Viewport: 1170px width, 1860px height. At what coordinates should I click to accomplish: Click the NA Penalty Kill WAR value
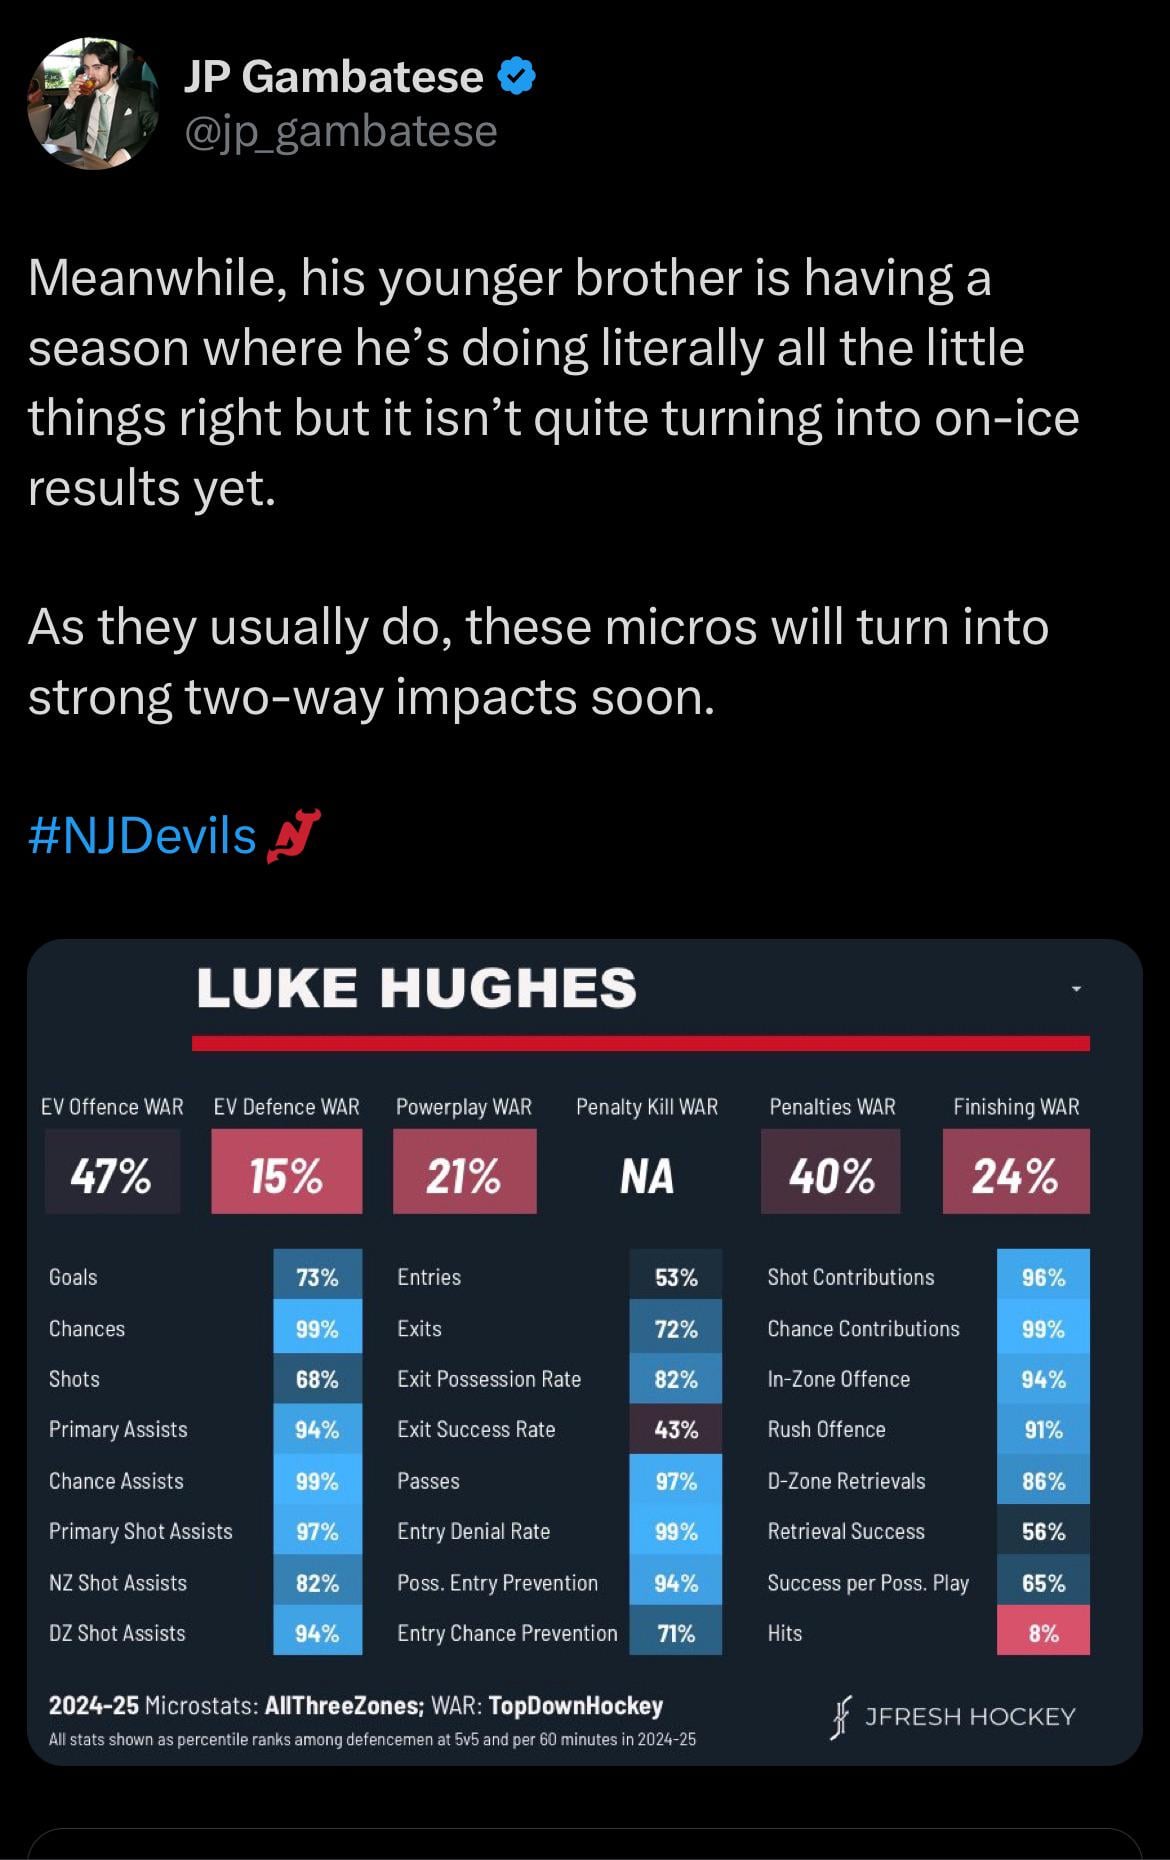(647, 1175)
